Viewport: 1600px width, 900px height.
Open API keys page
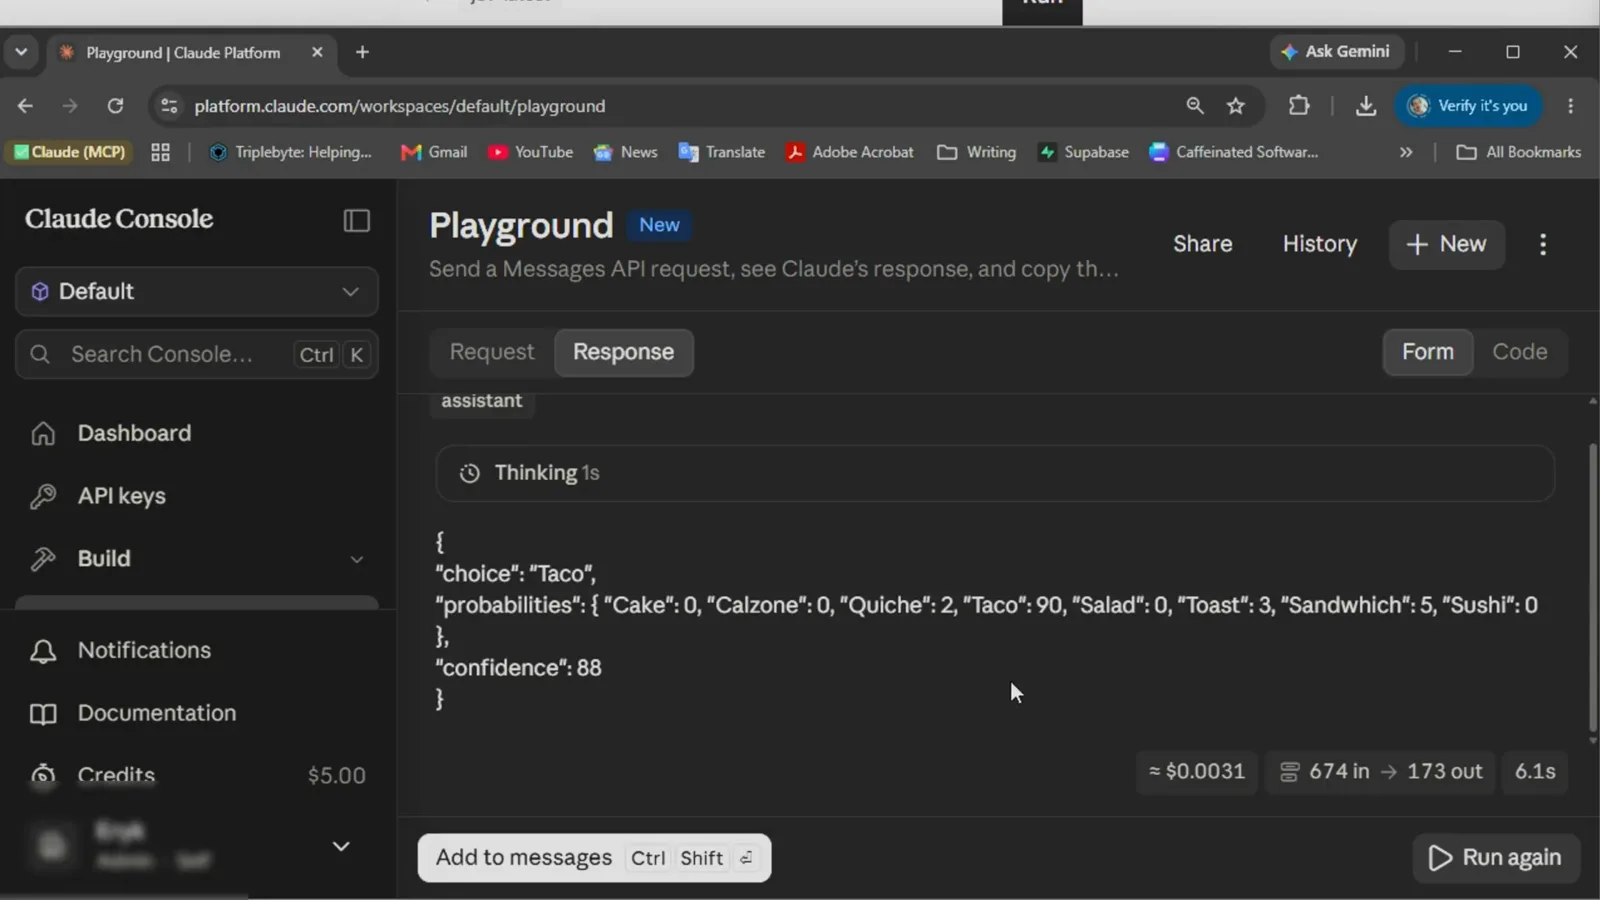point(121,496)
